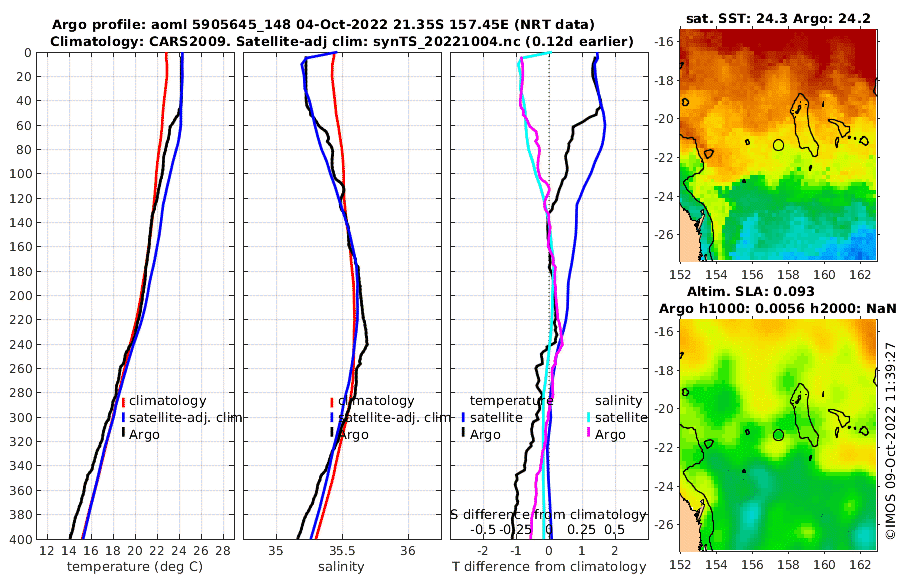This screenshot has height=580, width=900.
Task: Click the float location circle on SLA map
Action: tap(778, 435)
